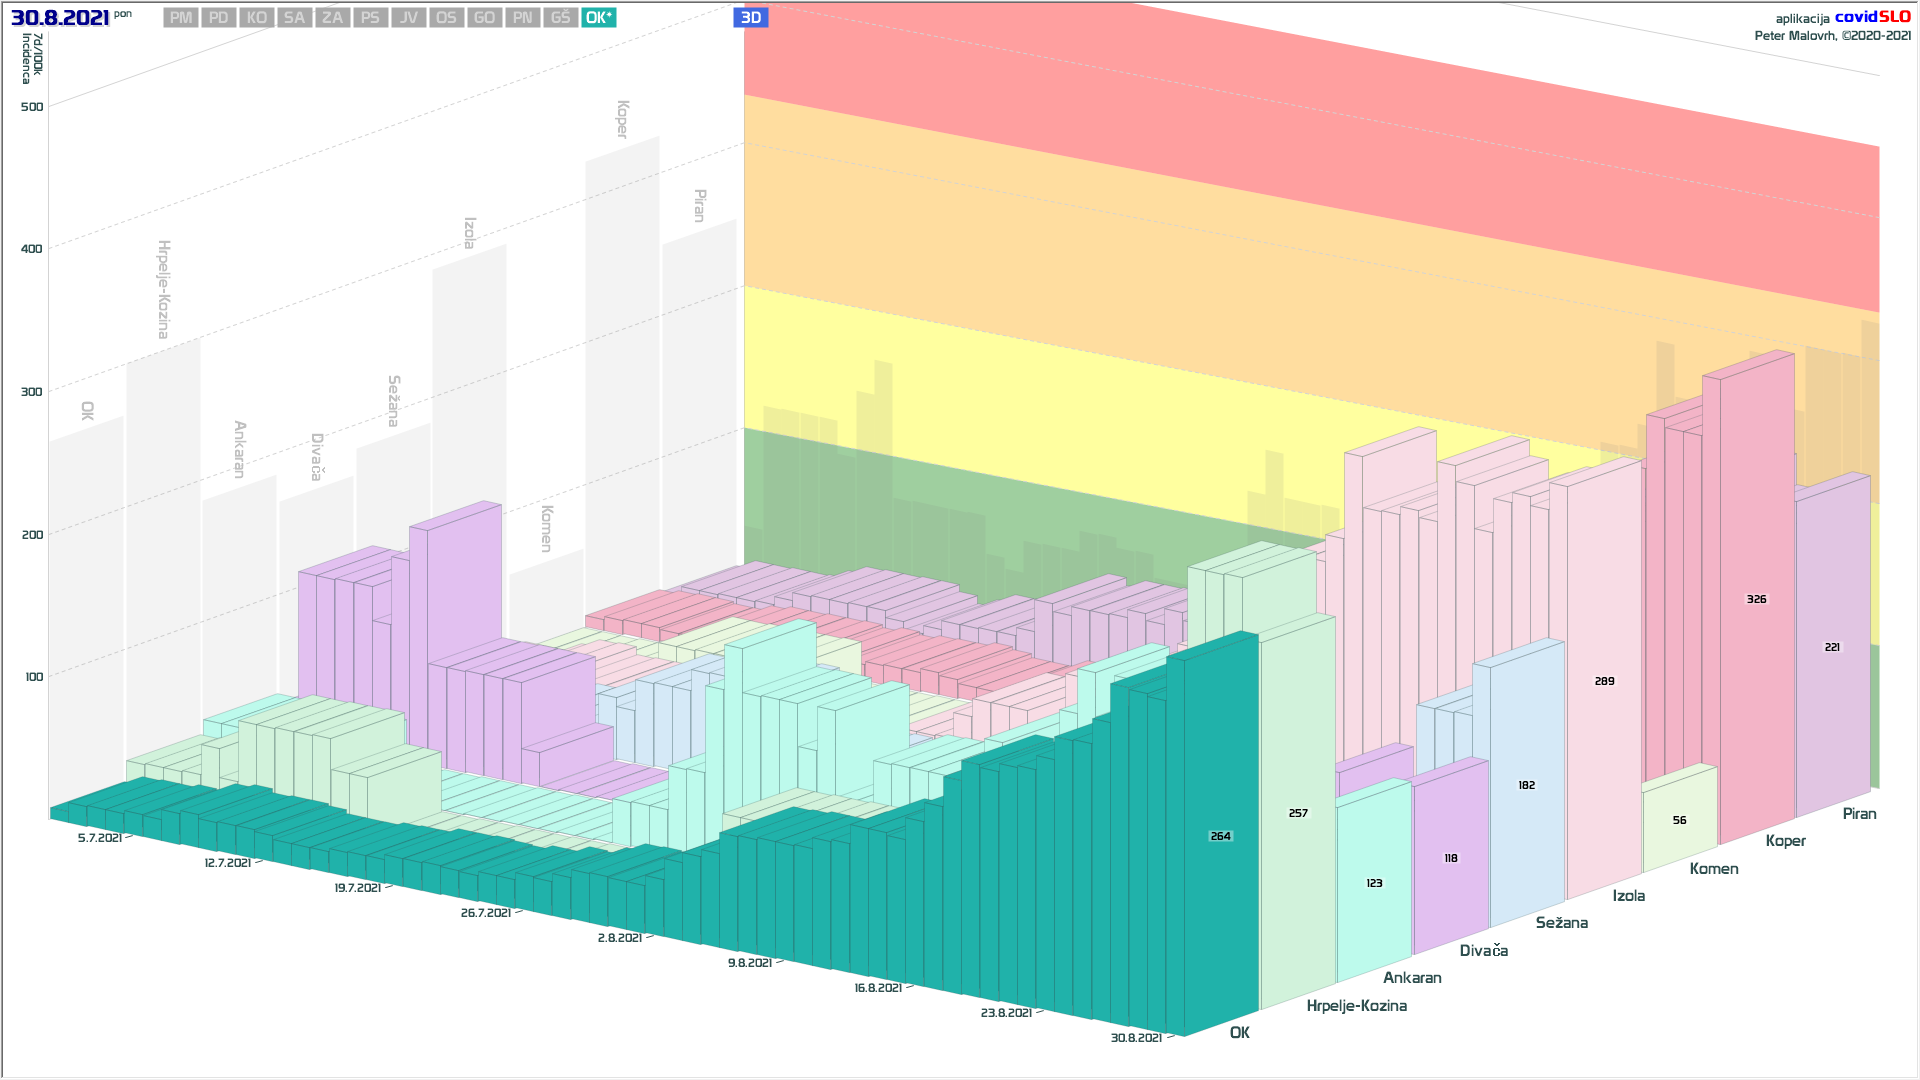The image size is (1920, 1080).
Task: Select the GŠ region button
Action: click(x=560, y=18)
